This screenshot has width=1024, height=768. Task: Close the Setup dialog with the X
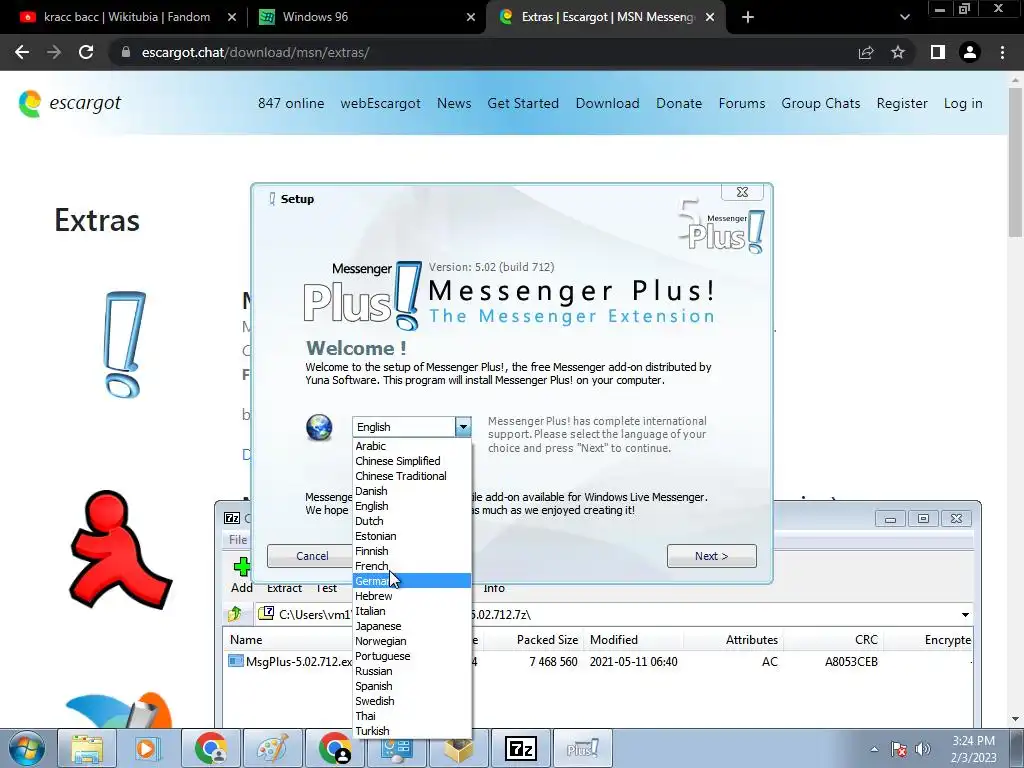(742, 192)
